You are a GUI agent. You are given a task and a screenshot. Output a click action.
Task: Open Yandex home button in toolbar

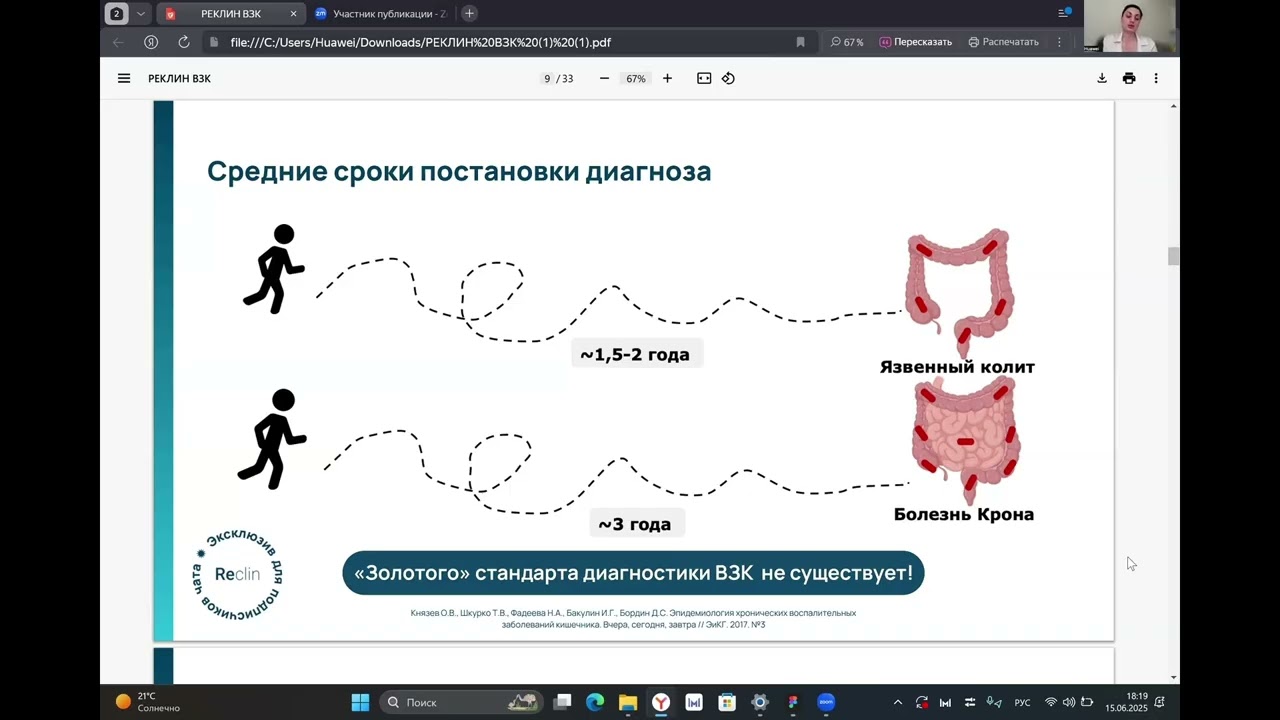pyautogui.click(x=151, y=42)
